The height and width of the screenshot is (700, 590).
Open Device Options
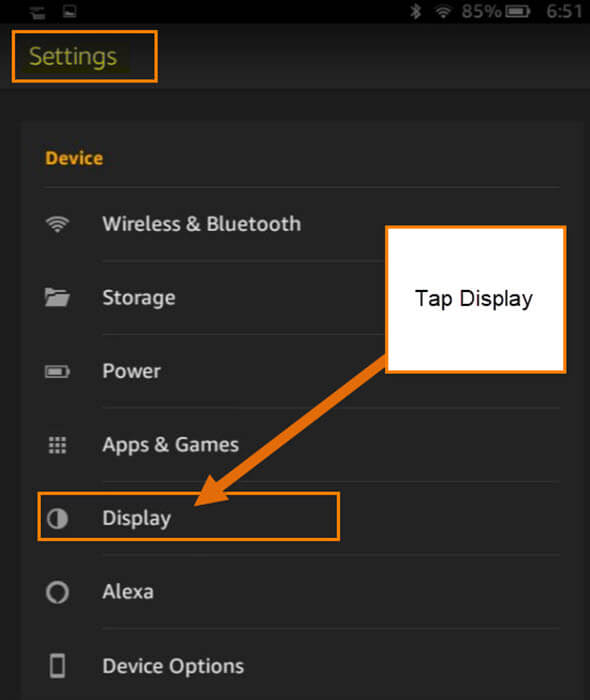[x=302, y=666]
